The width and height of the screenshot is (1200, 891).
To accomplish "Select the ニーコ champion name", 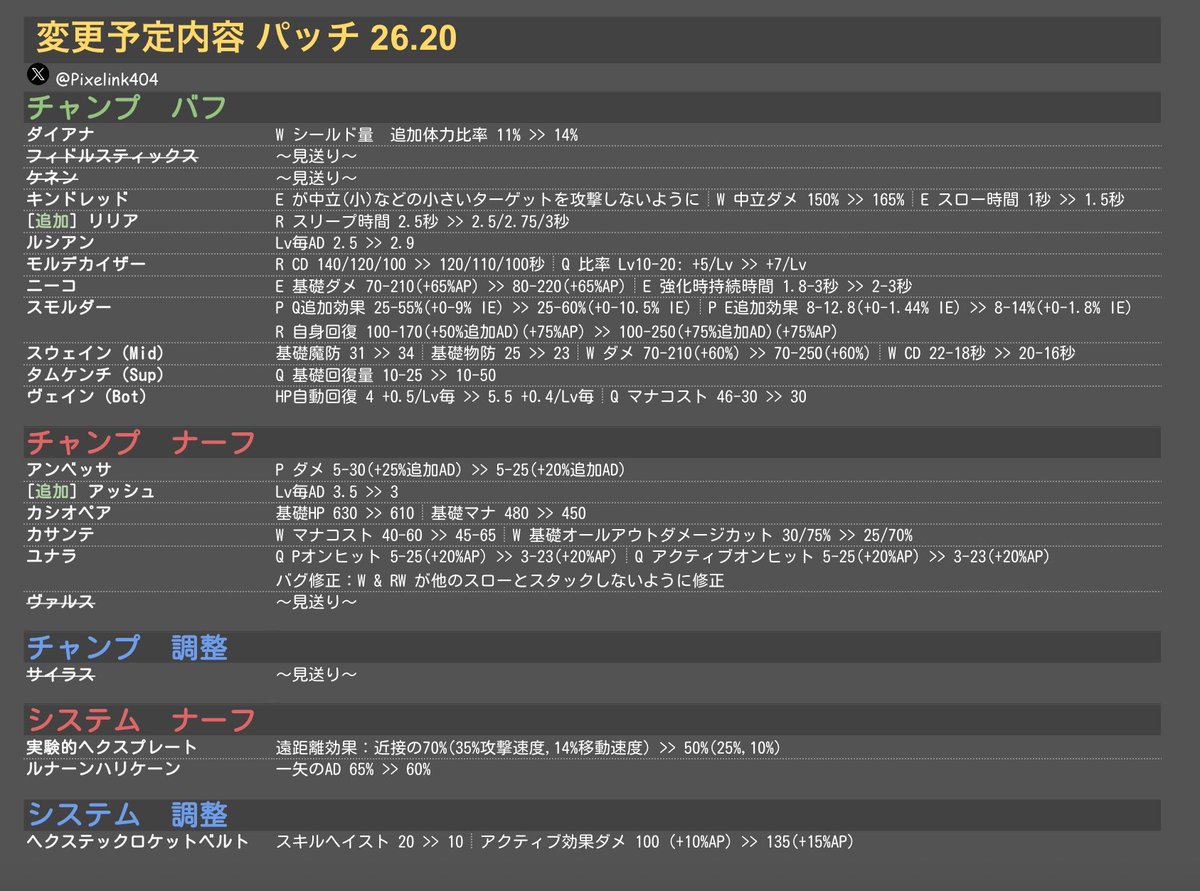I will point(52,286).
